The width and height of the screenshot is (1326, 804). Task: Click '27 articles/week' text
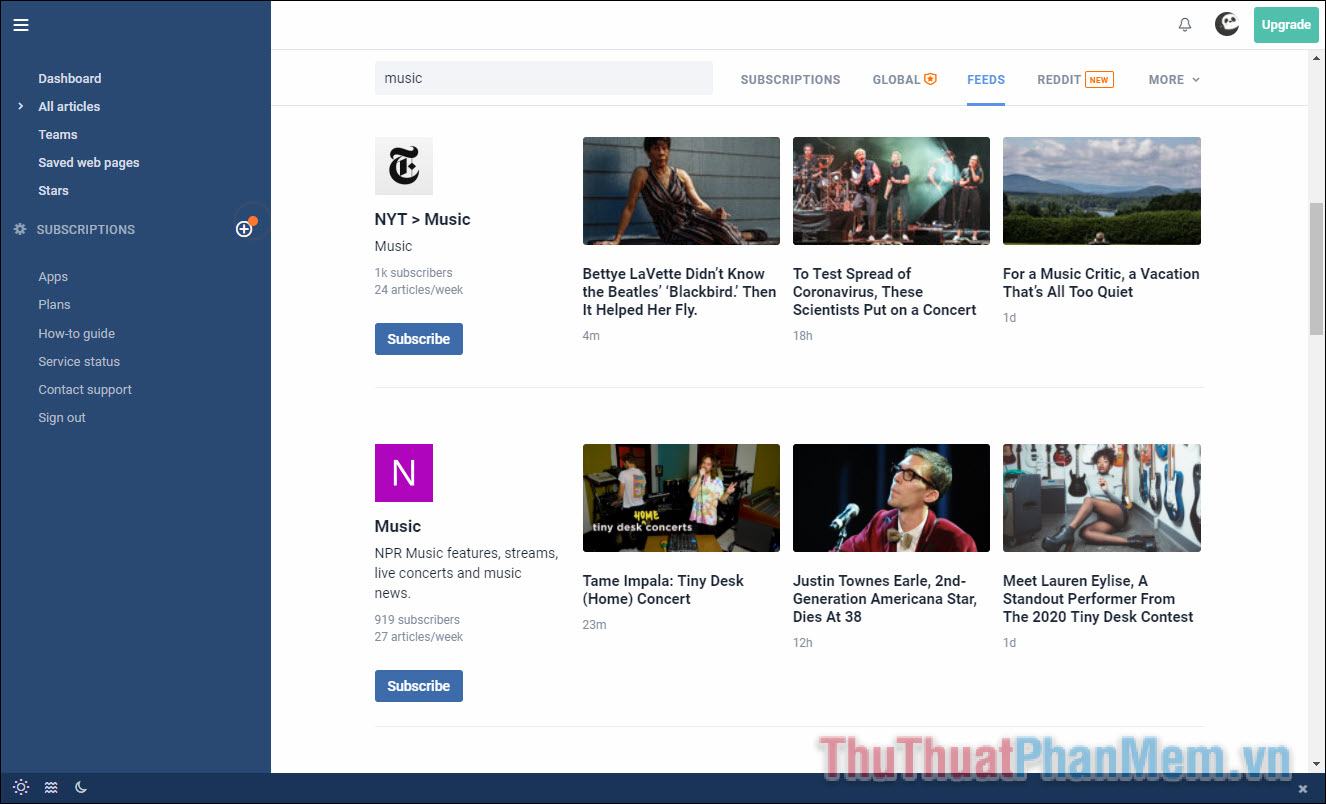419,636
